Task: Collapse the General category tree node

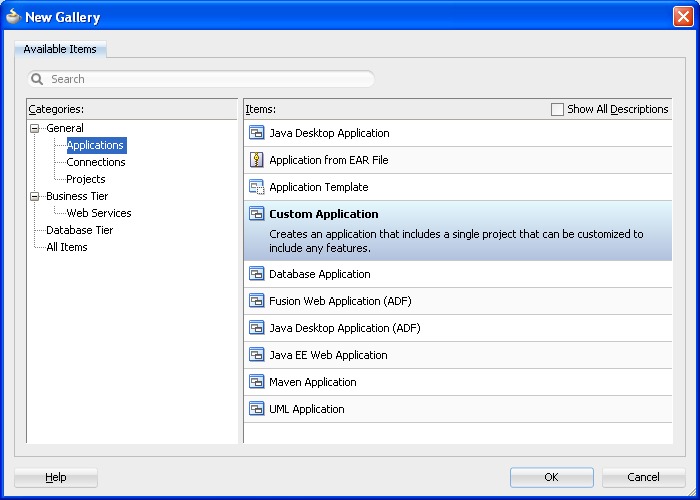Action: pos(35,128)
